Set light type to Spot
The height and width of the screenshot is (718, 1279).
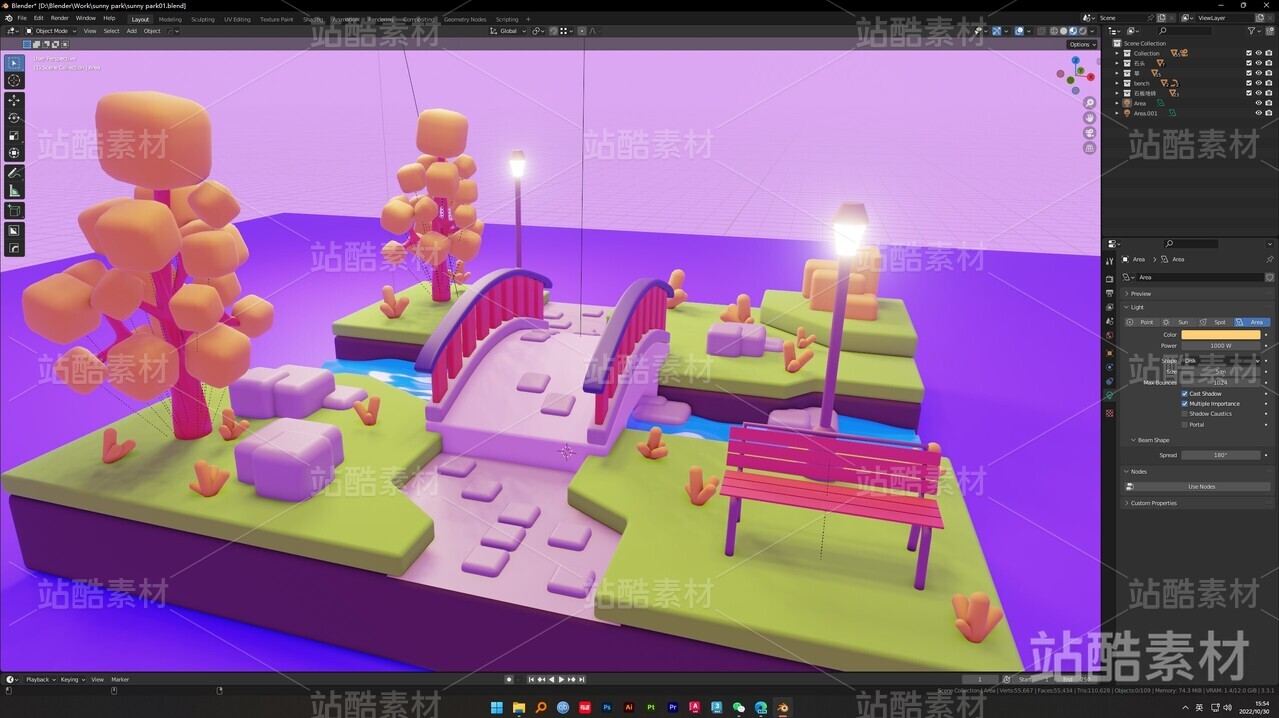(x=1215, y=322)
